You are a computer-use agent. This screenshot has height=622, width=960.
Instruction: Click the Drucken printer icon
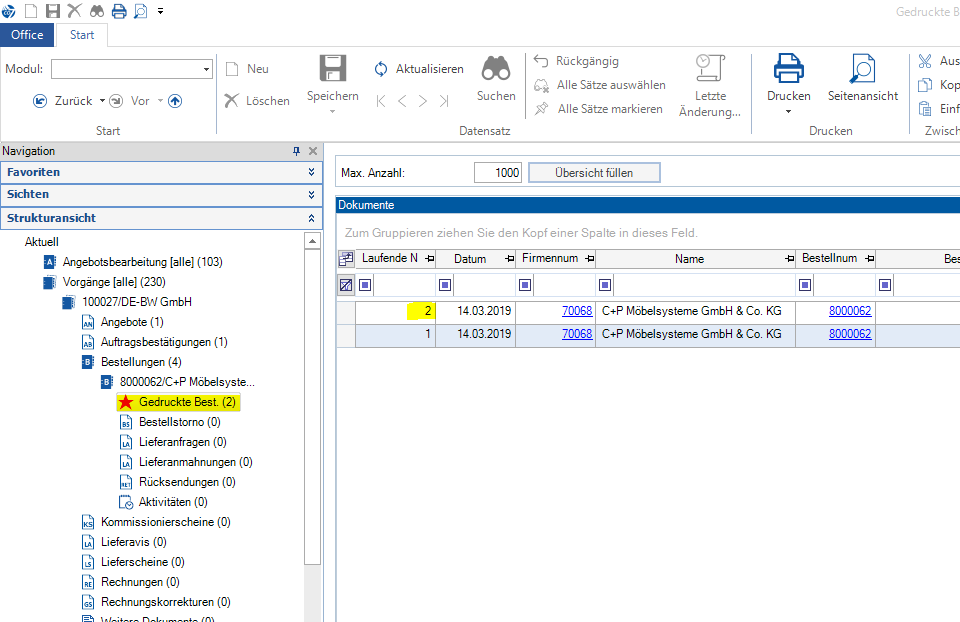tap(788, 70)
